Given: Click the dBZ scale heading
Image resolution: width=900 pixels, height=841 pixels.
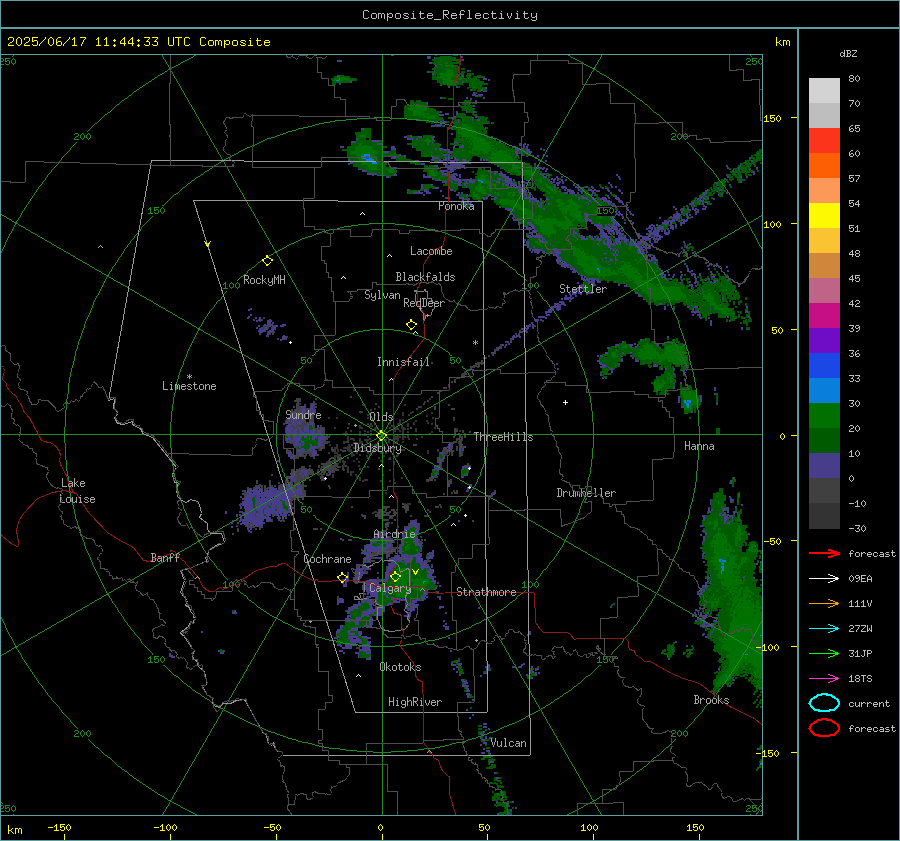Looking at the screenshot, I should 848,53.
